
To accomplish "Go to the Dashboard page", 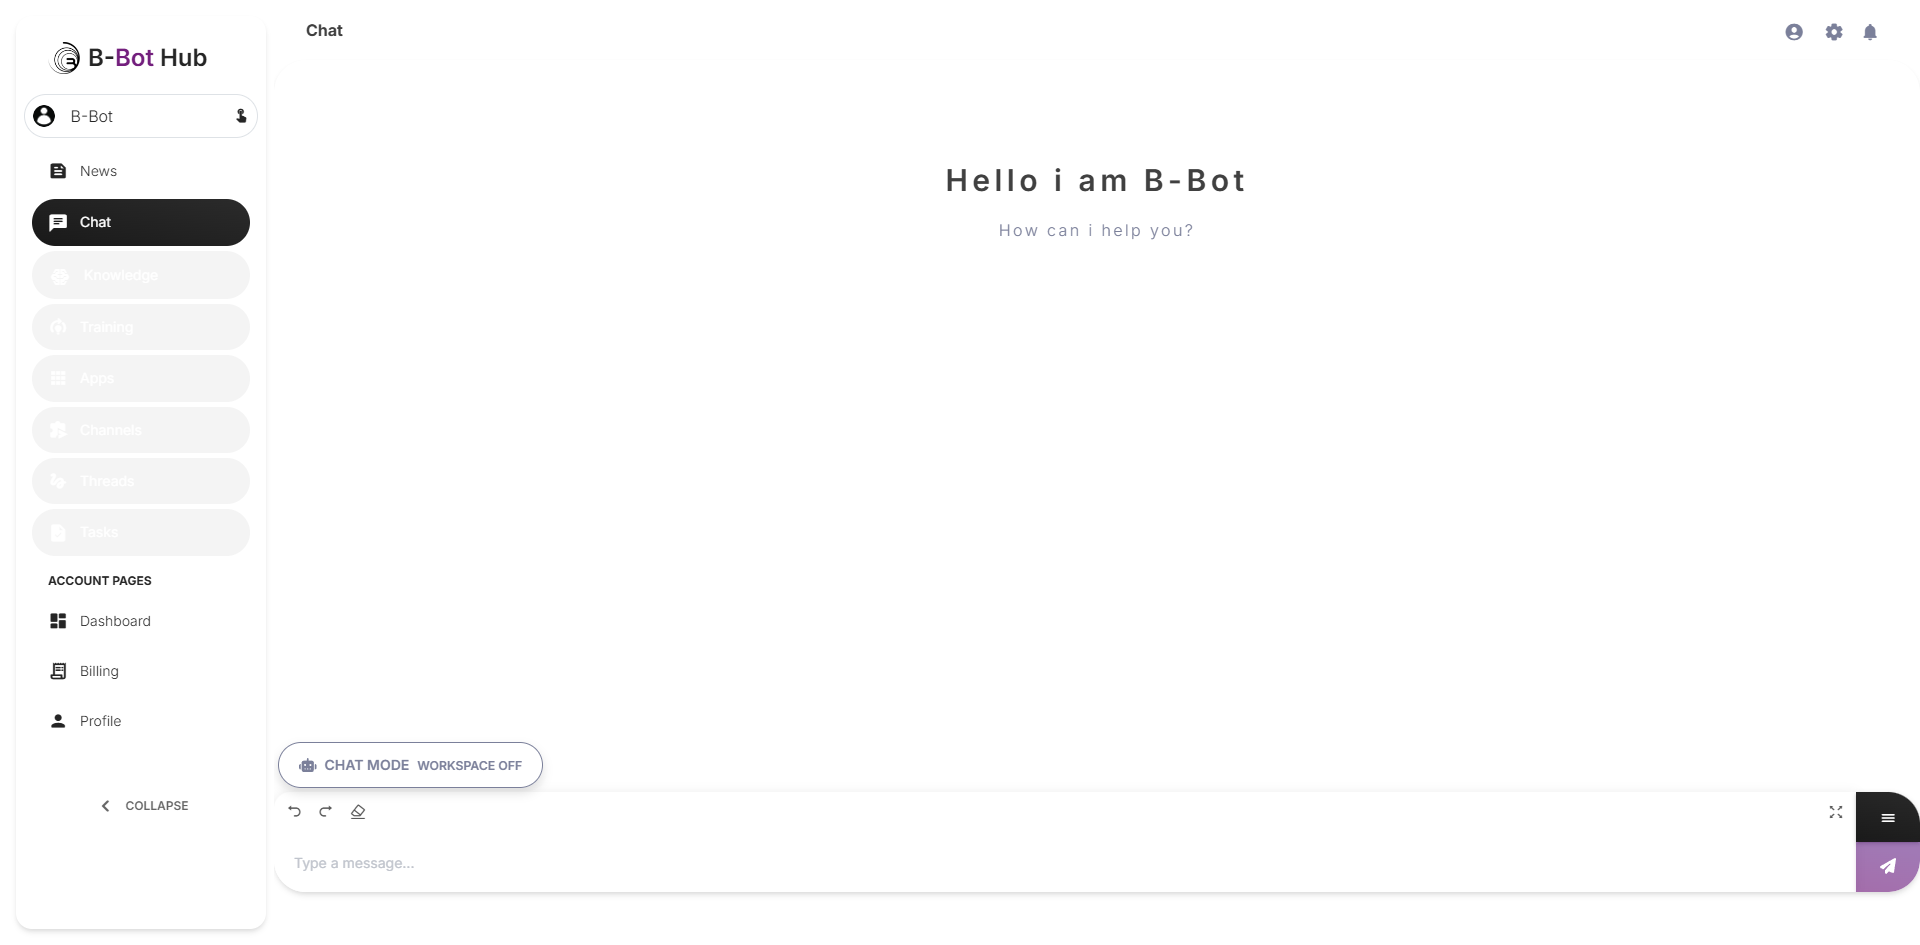I will [115, 620].
